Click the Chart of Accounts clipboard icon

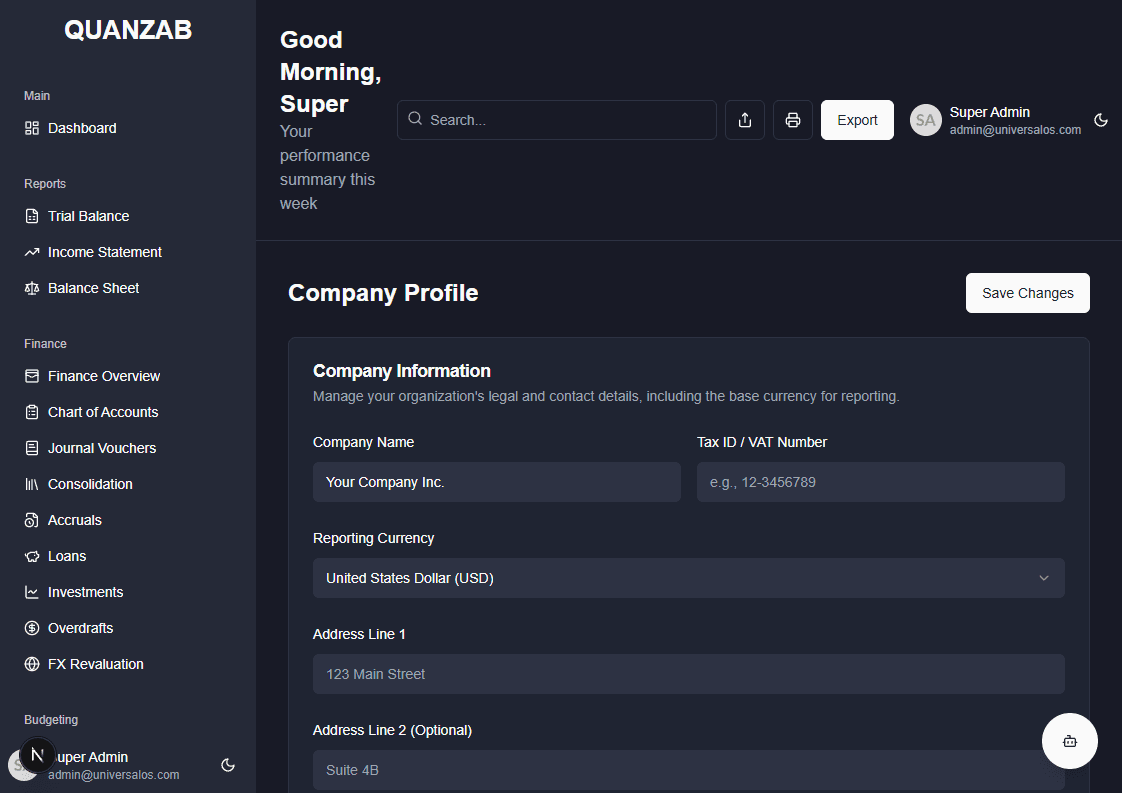tap(31, 412)
